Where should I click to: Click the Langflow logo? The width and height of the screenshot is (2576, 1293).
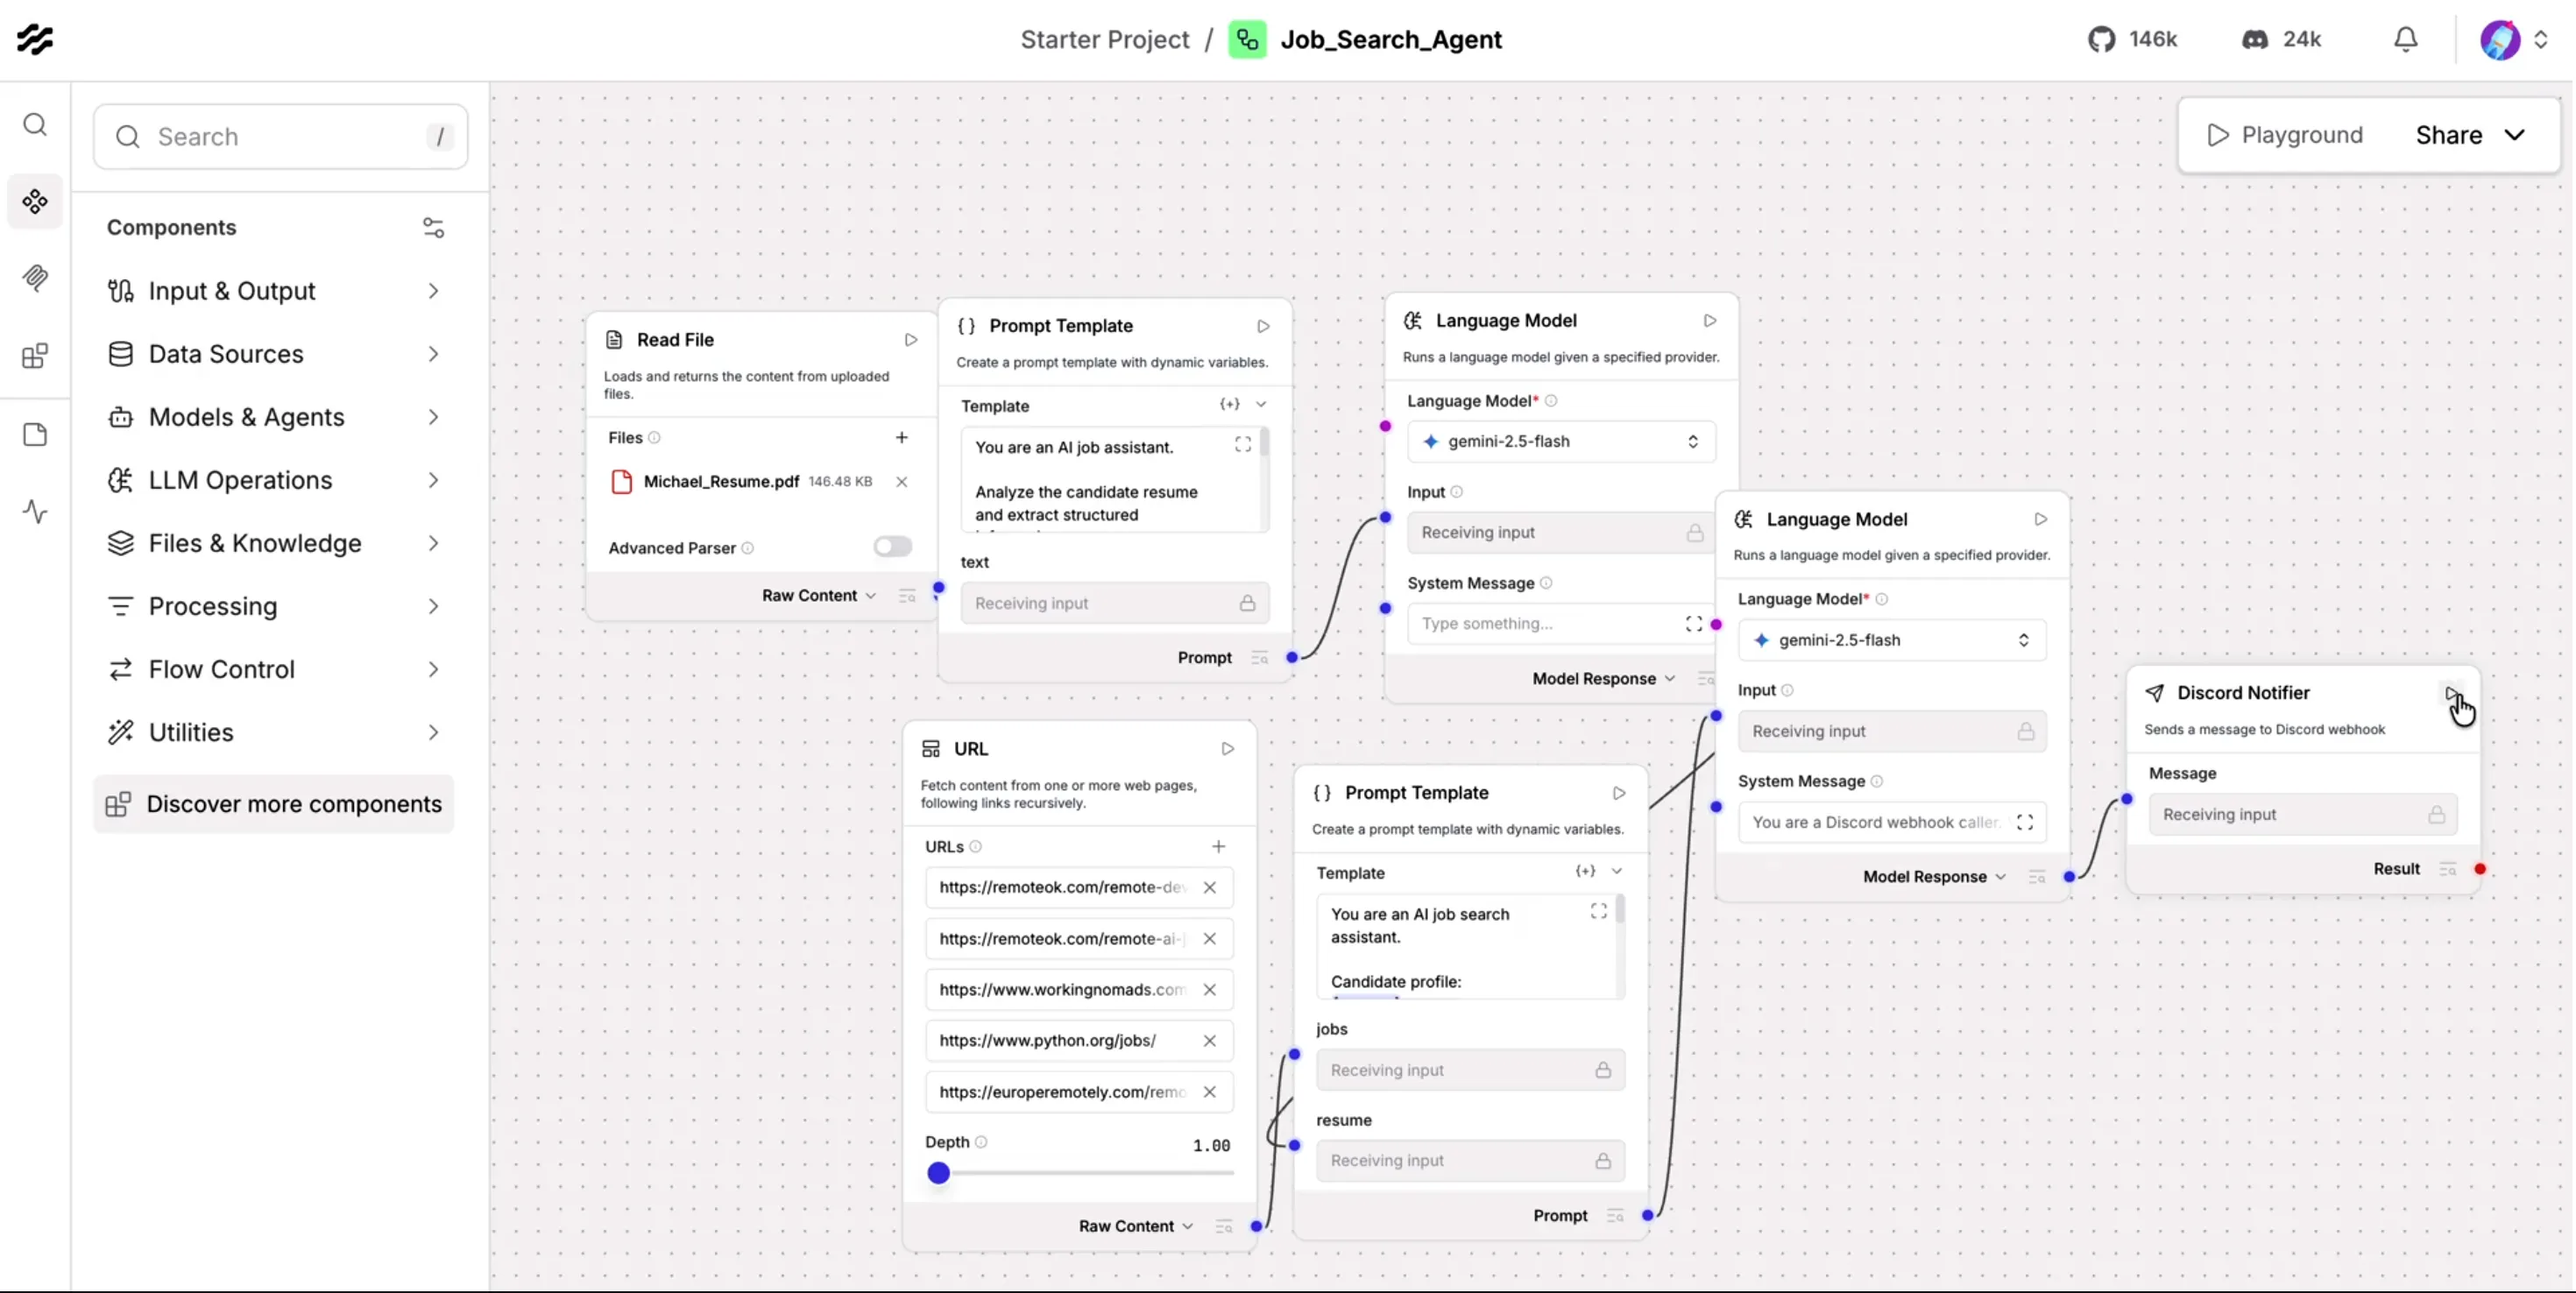point(36,39)
